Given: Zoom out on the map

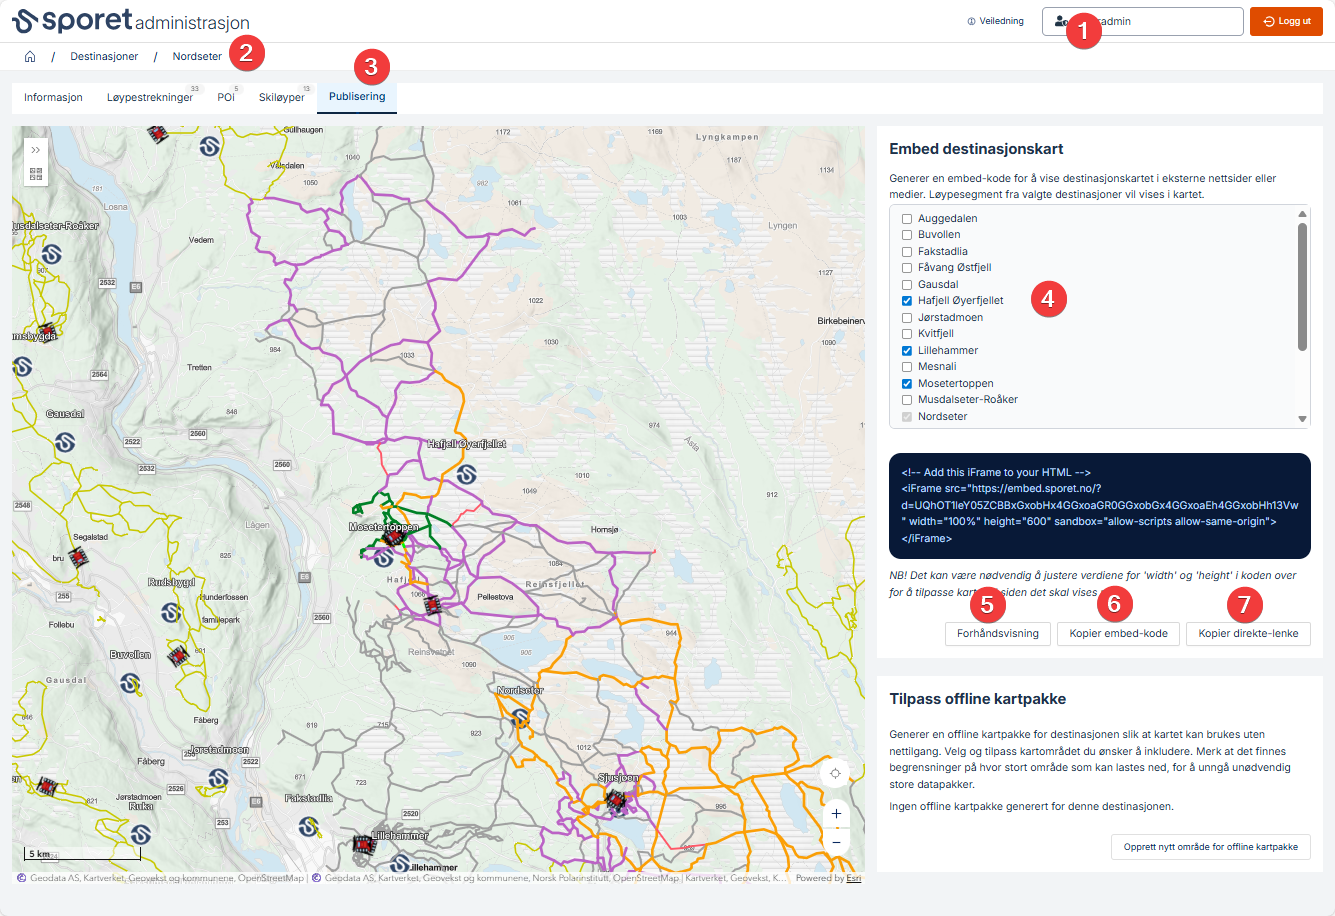Looking at the screenshot, I should [x=836, y=842].
